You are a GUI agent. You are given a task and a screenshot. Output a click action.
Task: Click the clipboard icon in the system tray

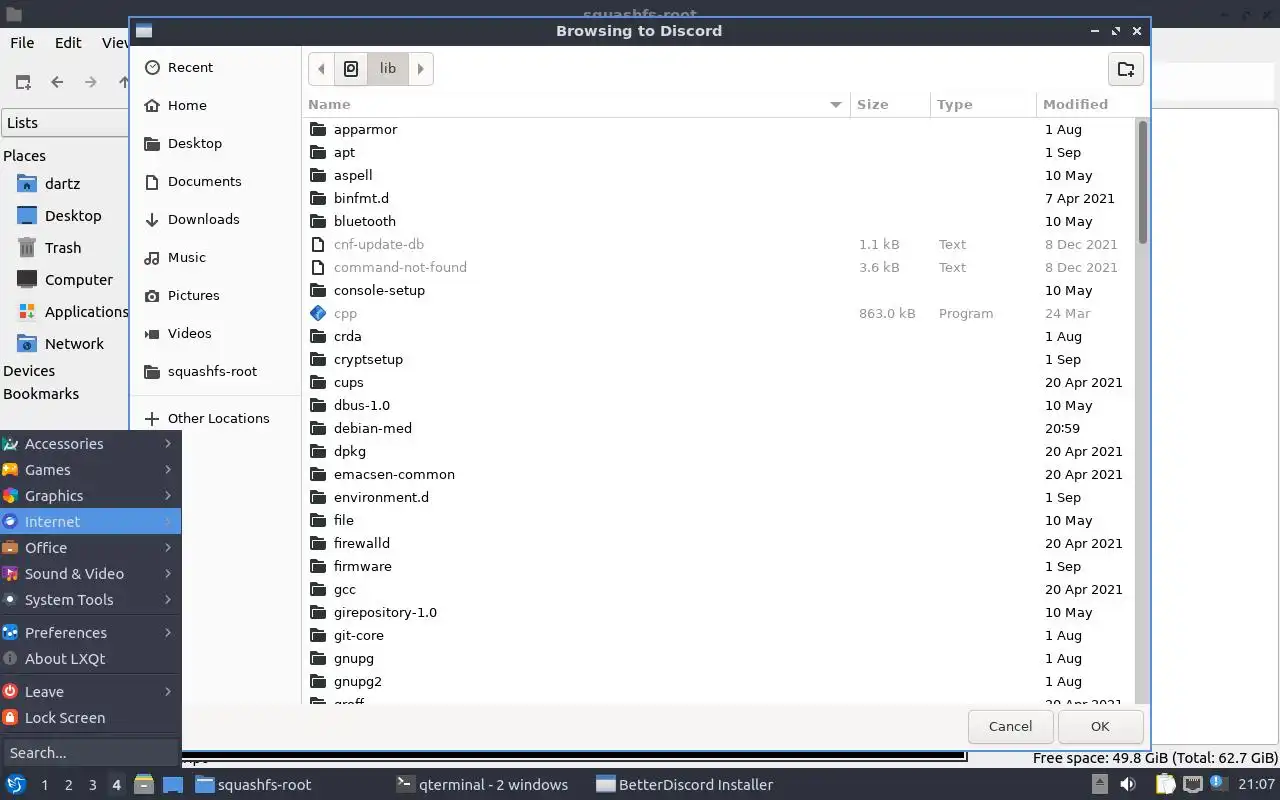pos(1164,785)
